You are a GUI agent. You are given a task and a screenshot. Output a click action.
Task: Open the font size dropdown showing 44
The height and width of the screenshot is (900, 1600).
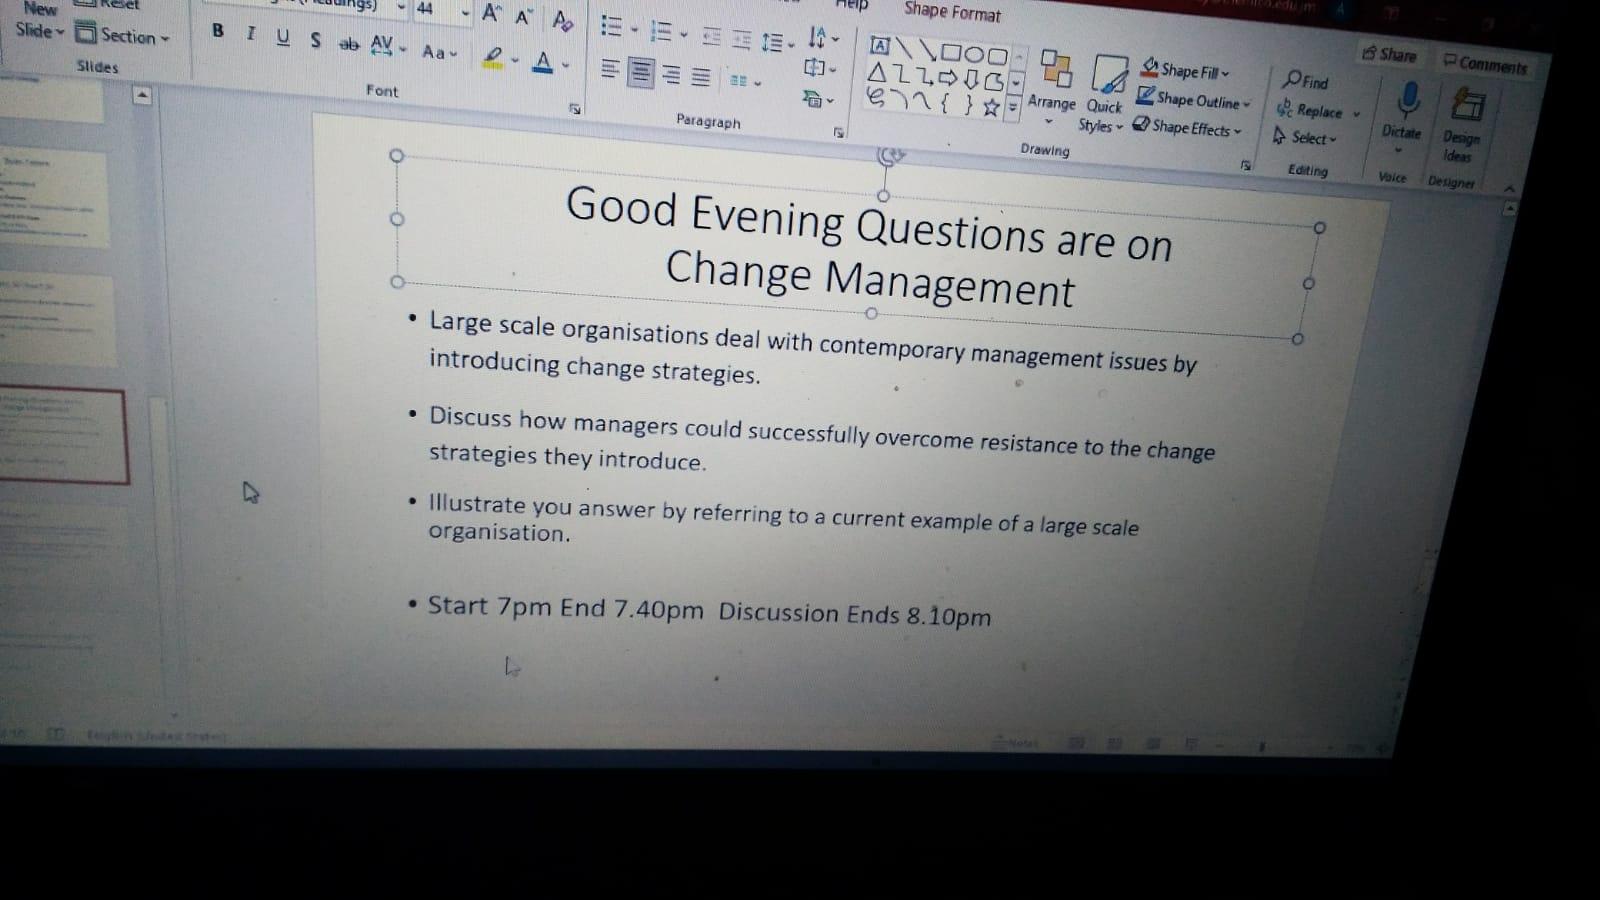466,14
